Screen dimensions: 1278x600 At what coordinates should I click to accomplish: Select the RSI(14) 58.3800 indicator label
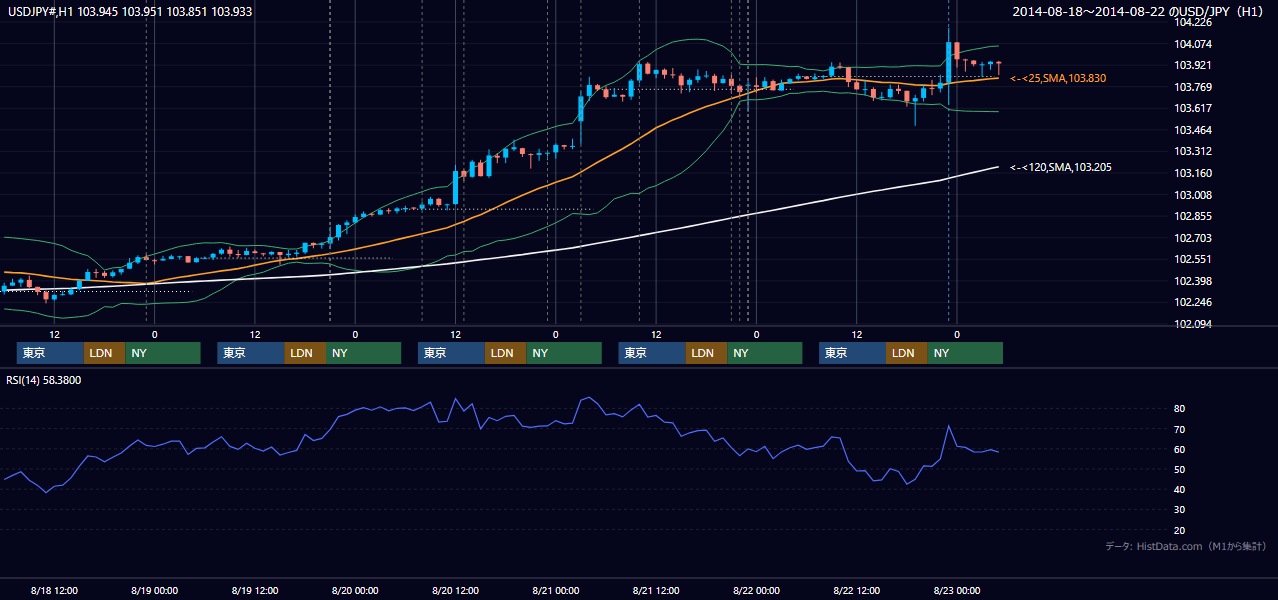pyautogui.click(x=44, y=380)
